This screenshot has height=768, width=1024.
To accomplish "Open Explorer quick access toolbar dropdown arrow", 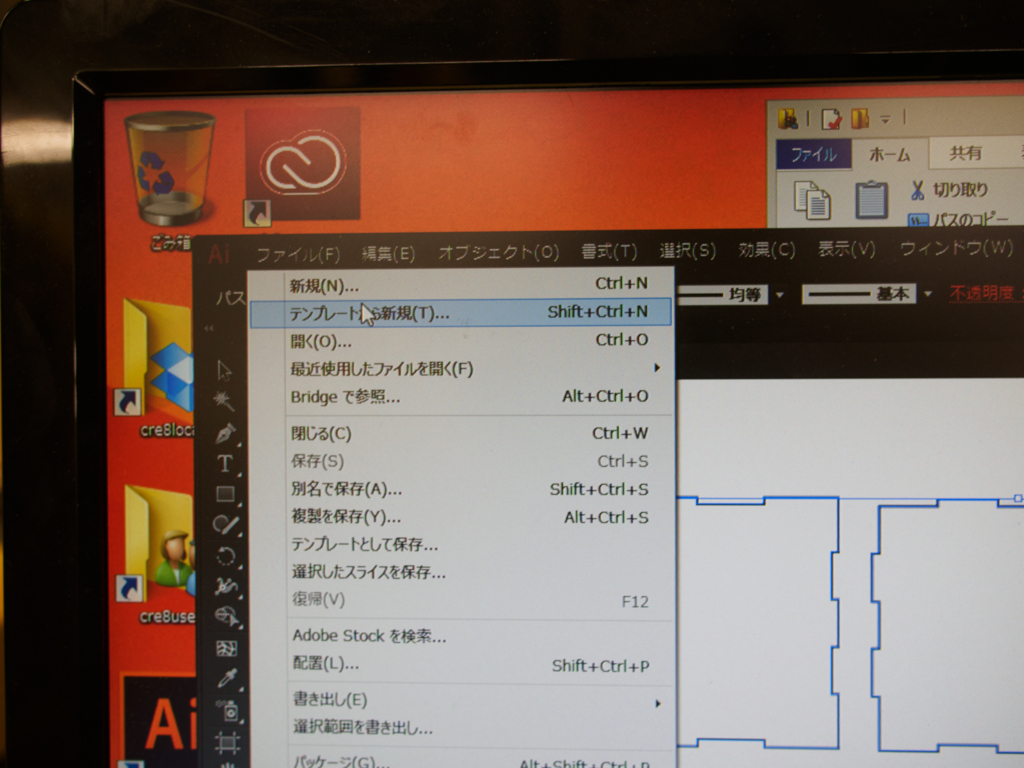I will [x=886, y=120].
